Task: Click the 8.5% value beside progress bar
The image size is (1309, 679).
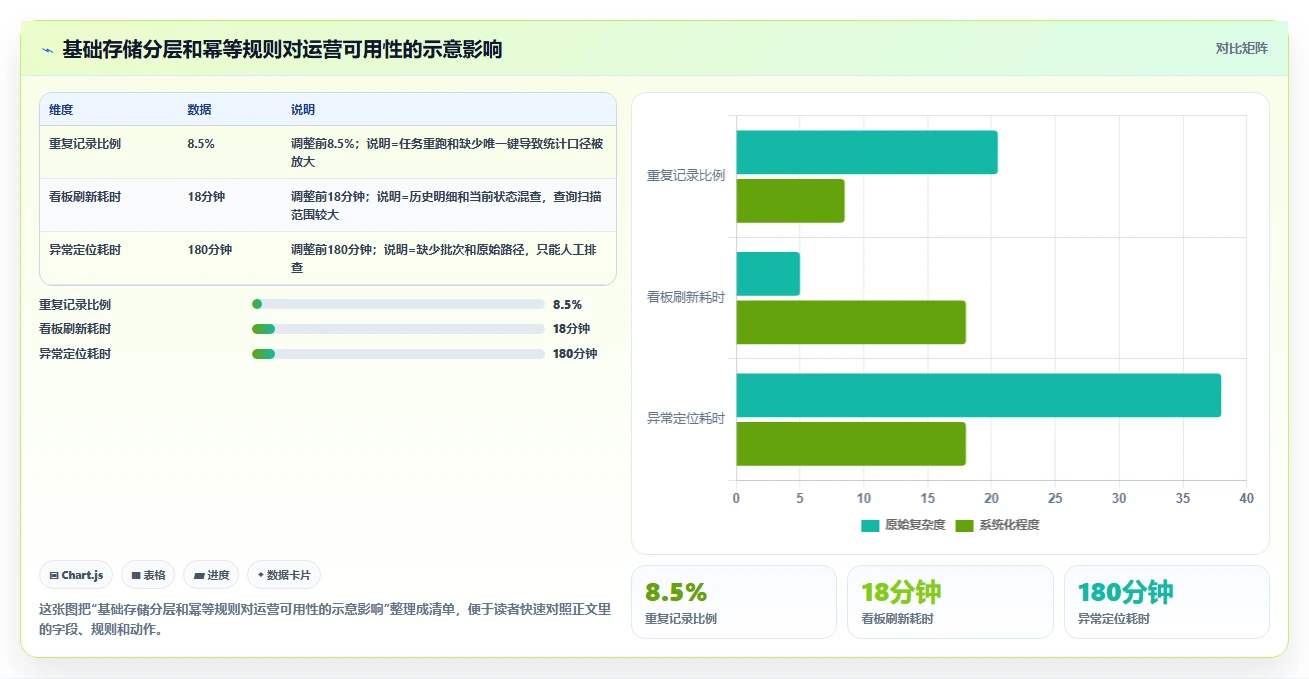Action: pyautogui.click(x=567, y=304)
